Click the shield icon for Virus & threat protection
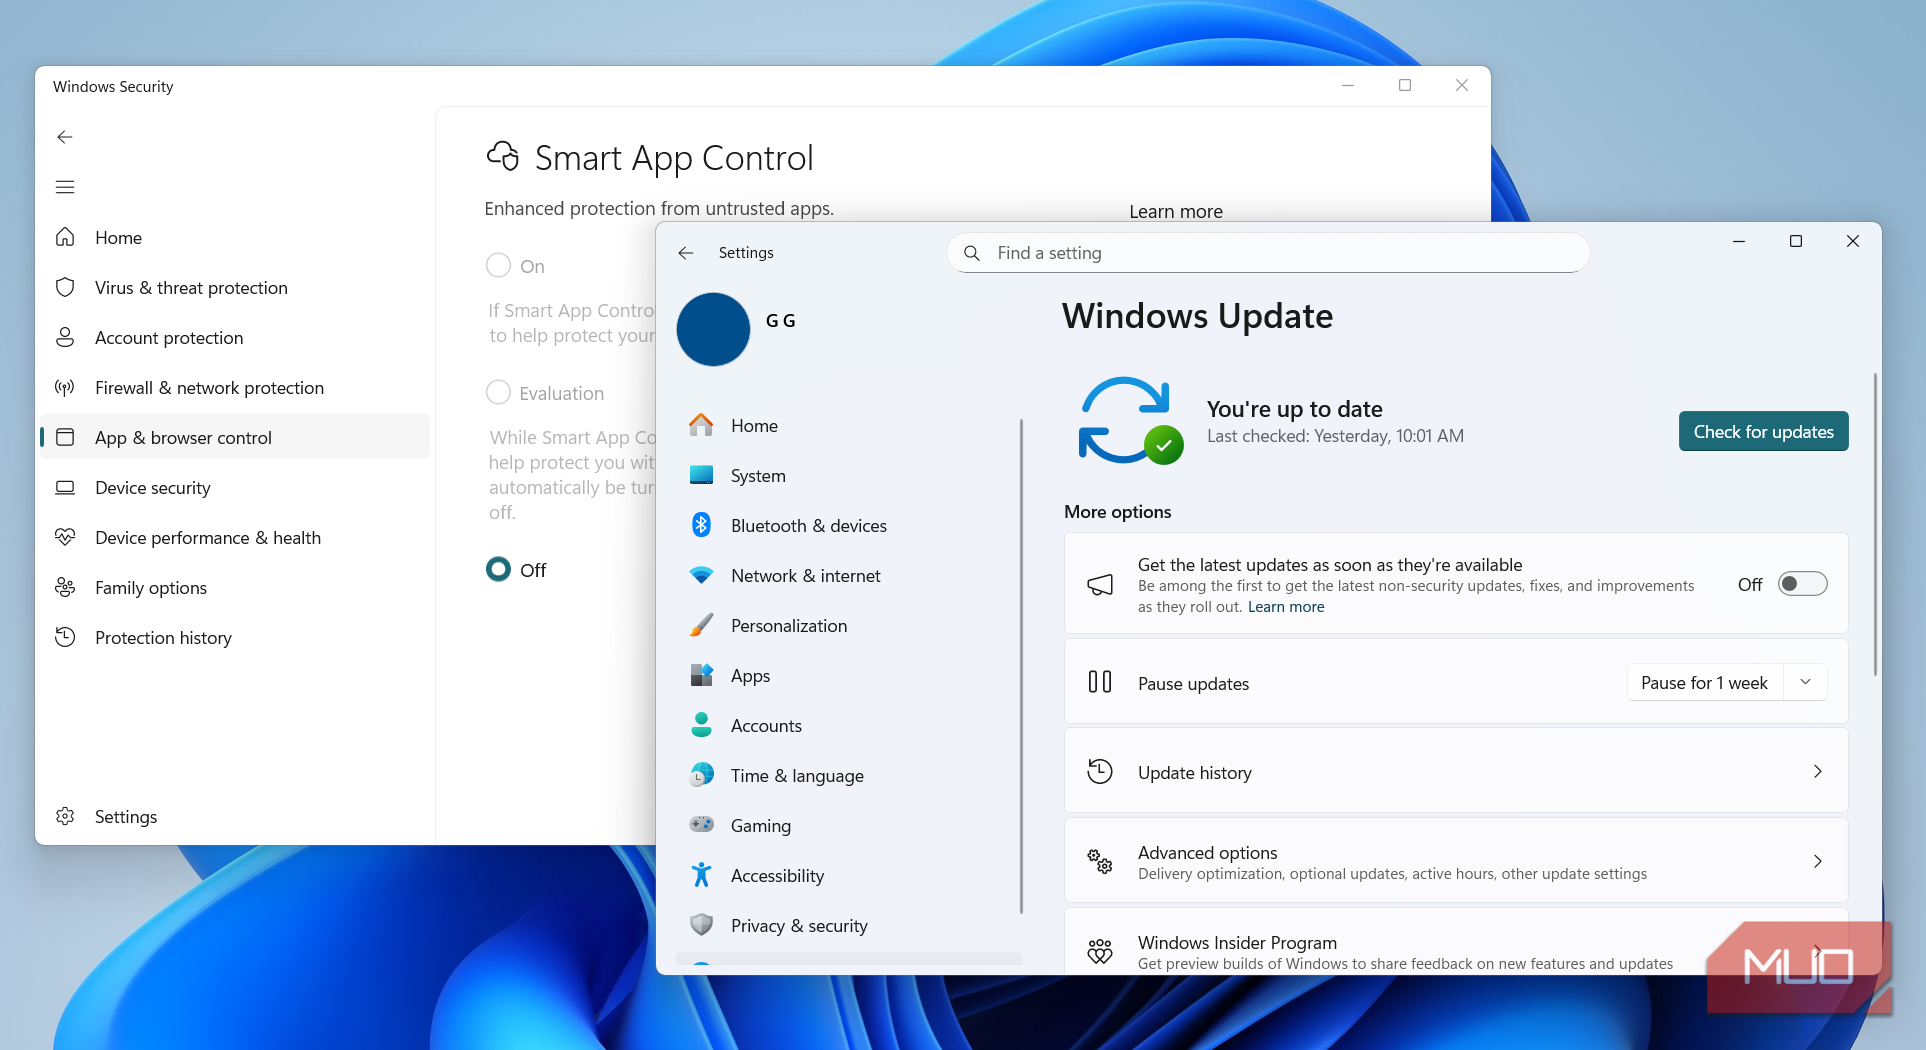This screenshot has width=1926, height=1050. 65,288
